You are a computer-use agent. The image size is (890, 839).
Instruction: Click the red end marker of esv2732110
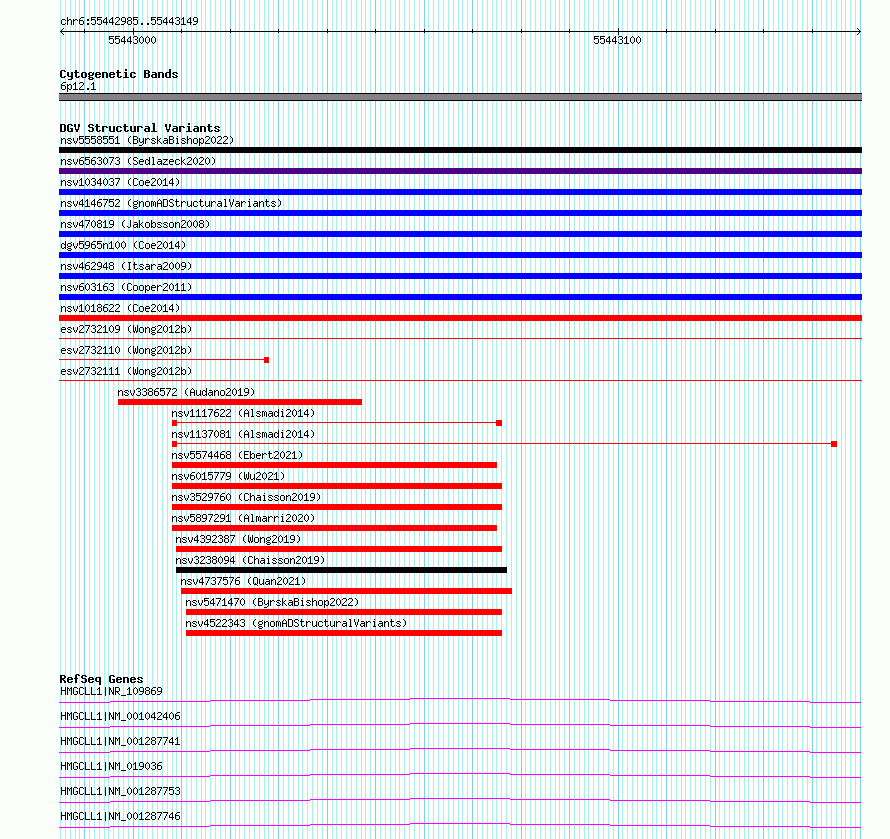267,360
